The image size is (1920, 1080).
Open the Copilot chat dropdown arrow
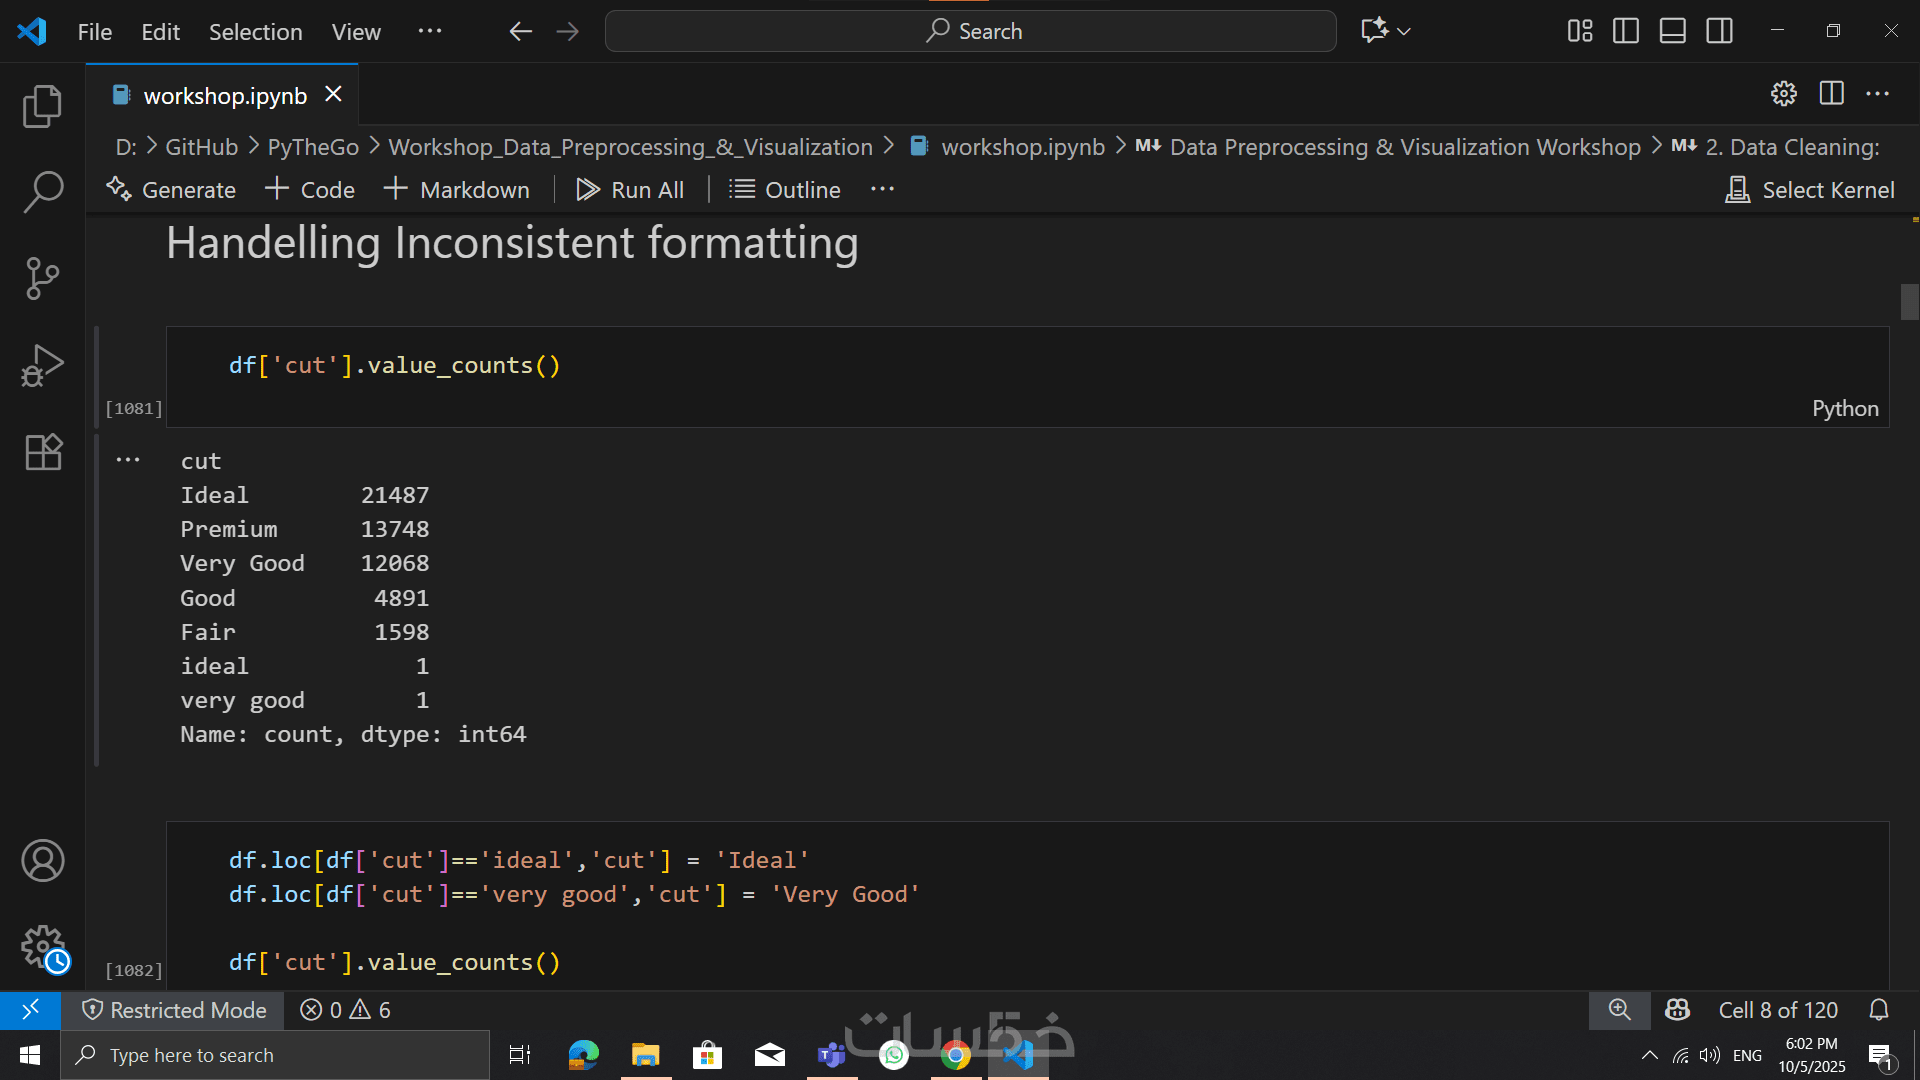tap(1405, 31)
